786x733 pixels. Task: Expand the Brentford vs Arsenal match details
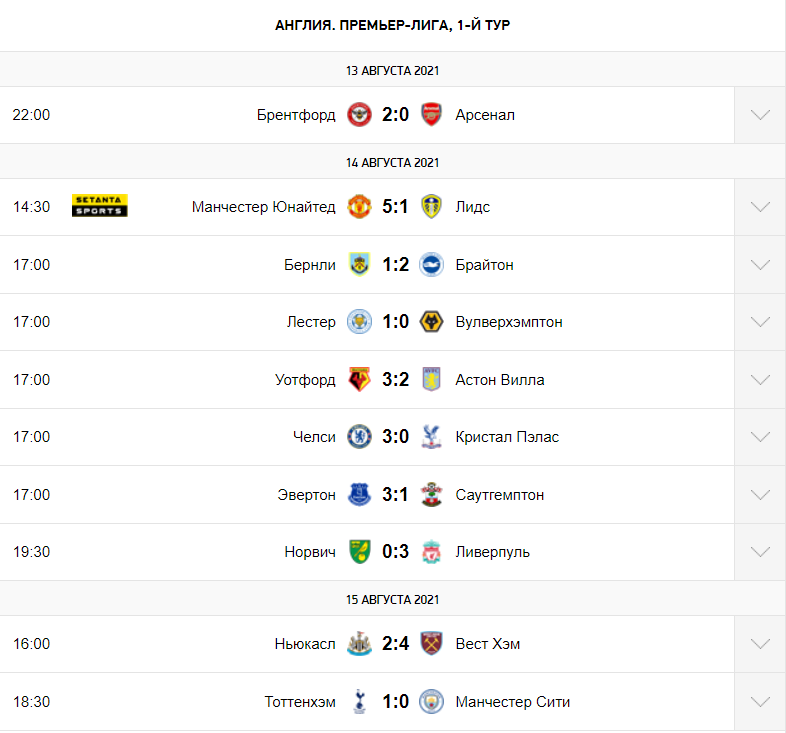[760, 115]
